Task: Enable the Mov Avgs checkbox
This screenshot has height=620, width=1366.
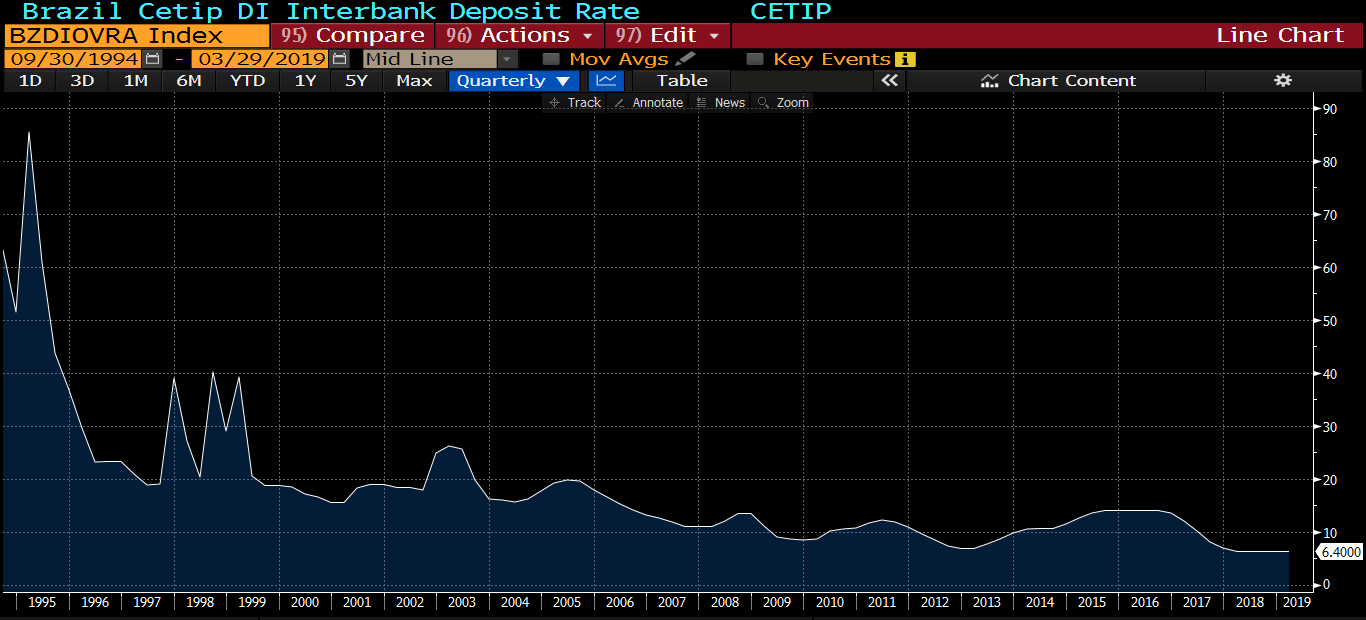Action: pos(550,59)
